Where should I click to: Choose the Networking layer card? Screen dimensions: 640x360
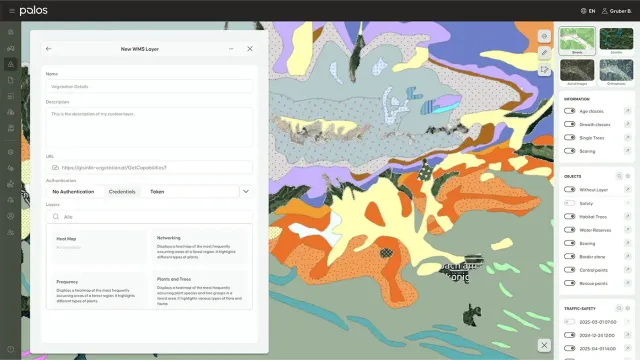coord(200,247)
